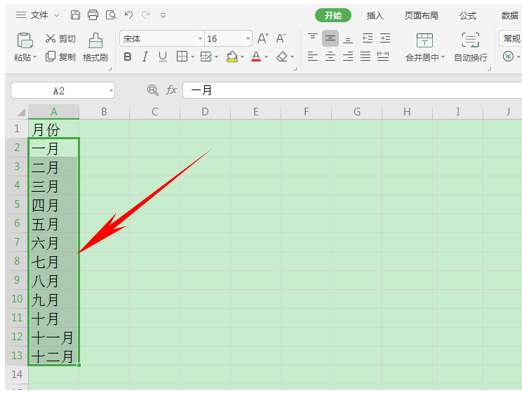Screen dimensions: 522x396
Task: Open the font name dropdown 宋体
Action: click(x=162, y=39)
